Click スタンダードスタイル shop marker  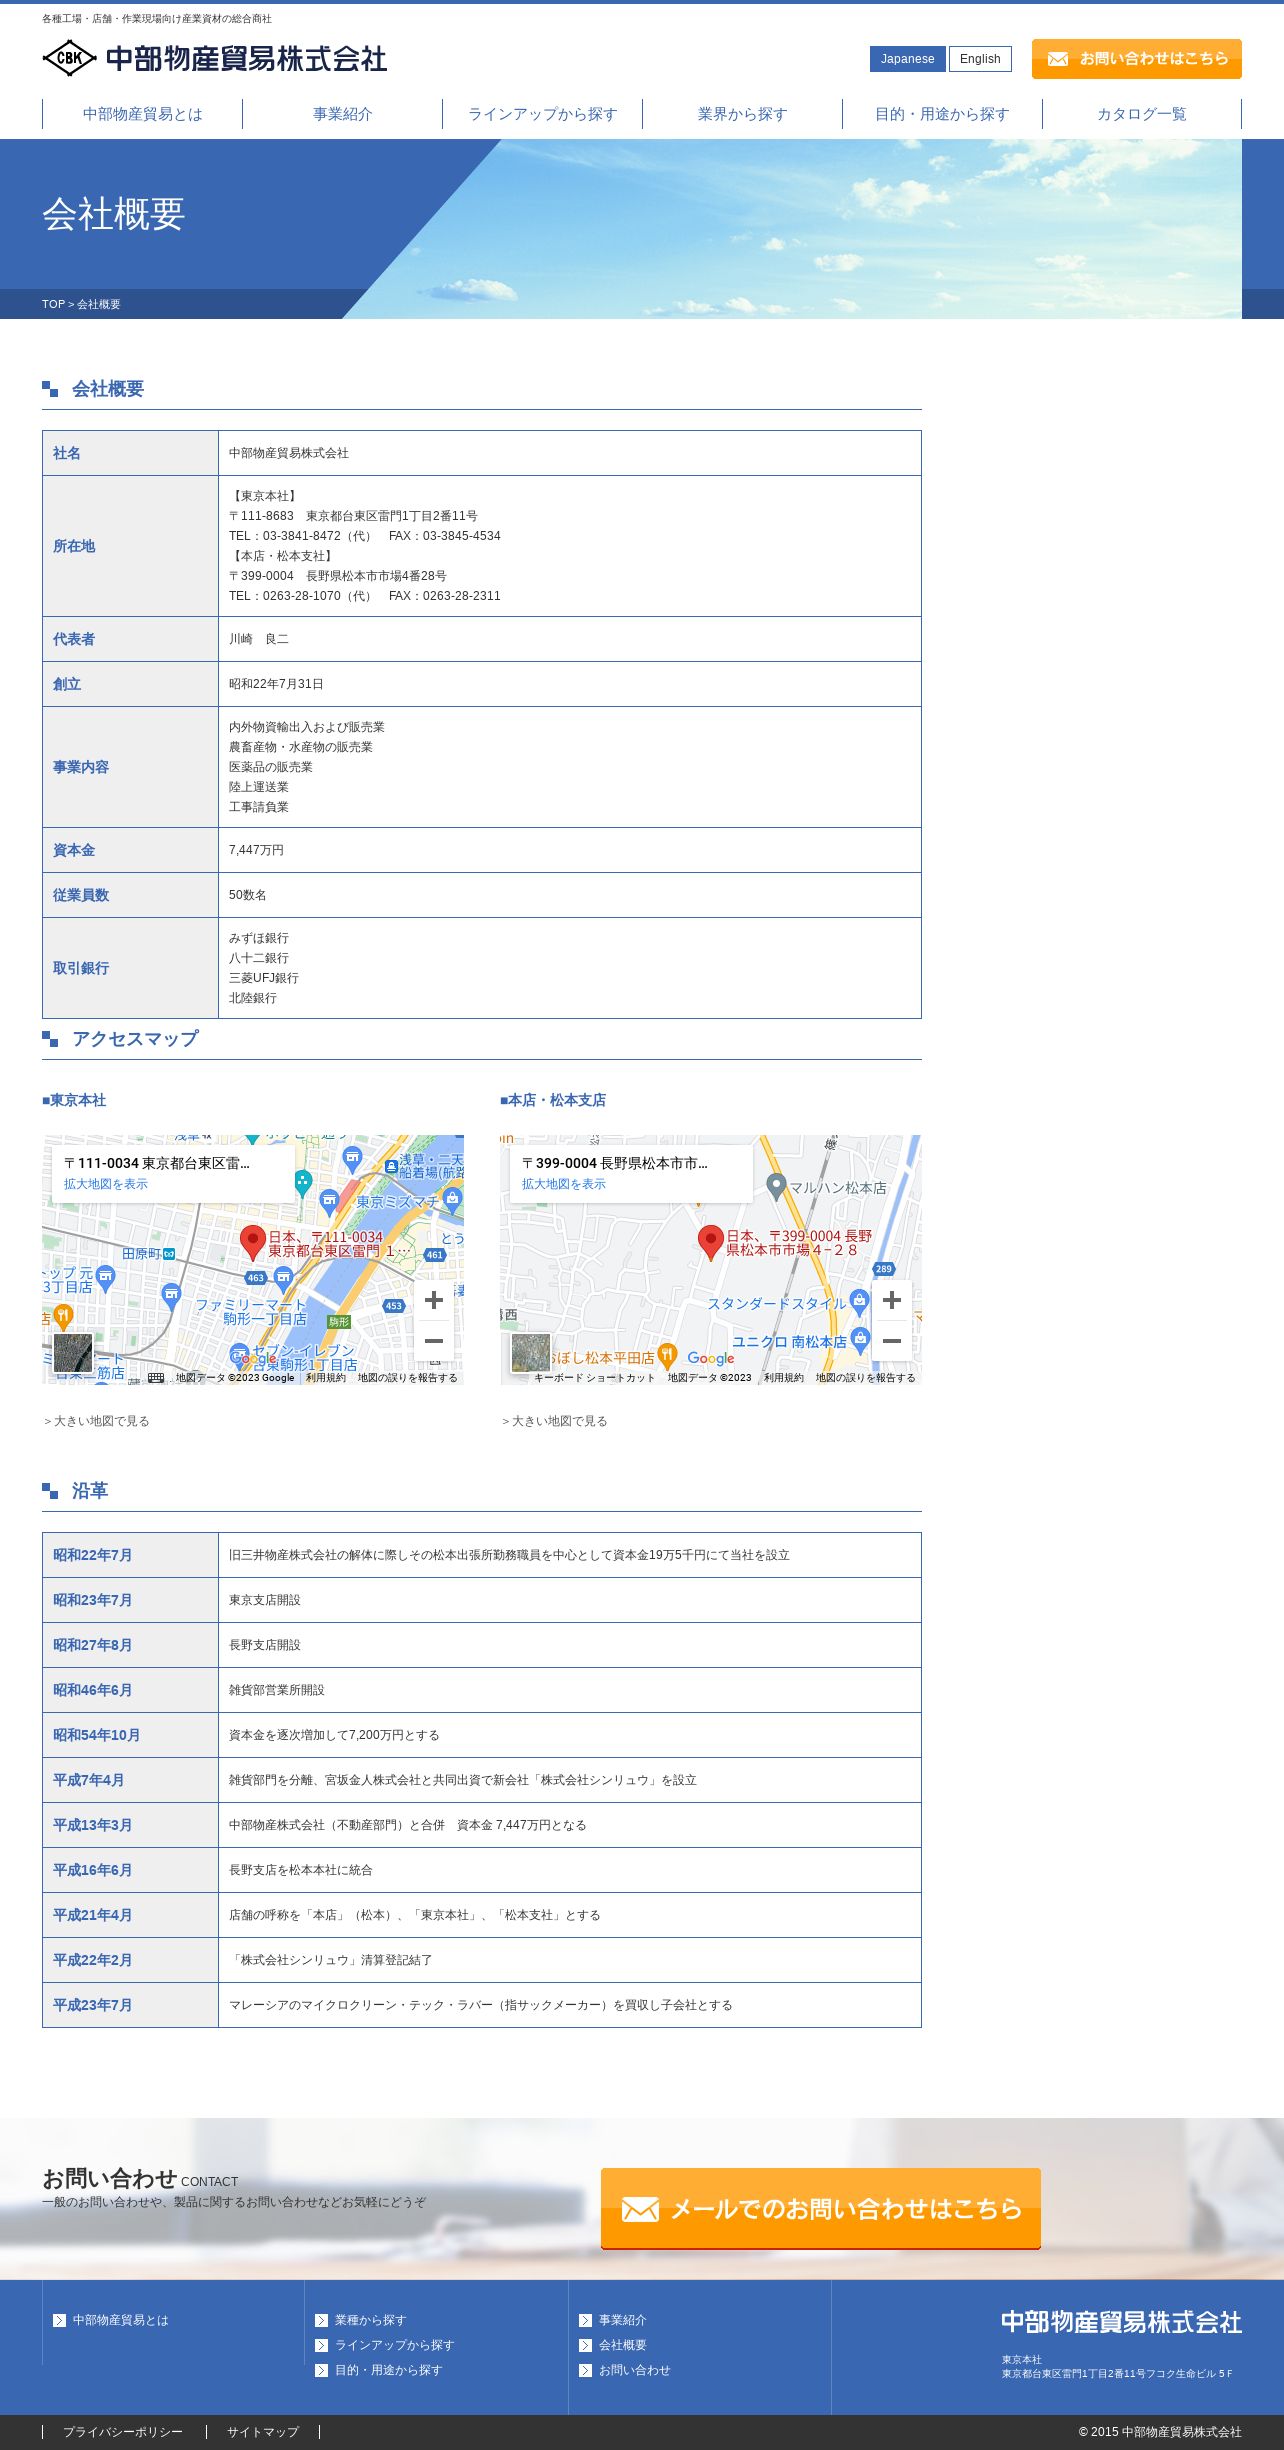(859, 1302)
